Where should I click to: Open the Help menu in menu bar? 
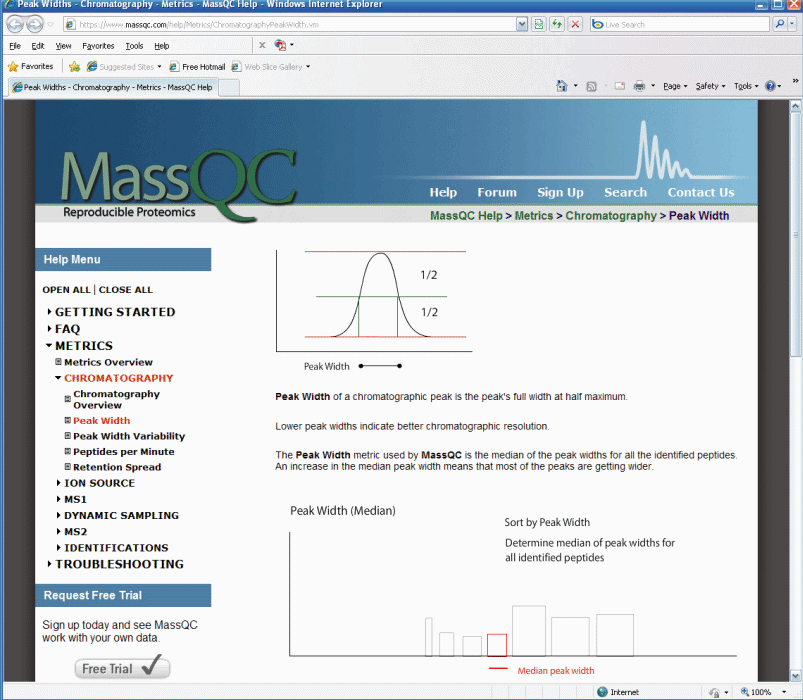pos(161,46)
